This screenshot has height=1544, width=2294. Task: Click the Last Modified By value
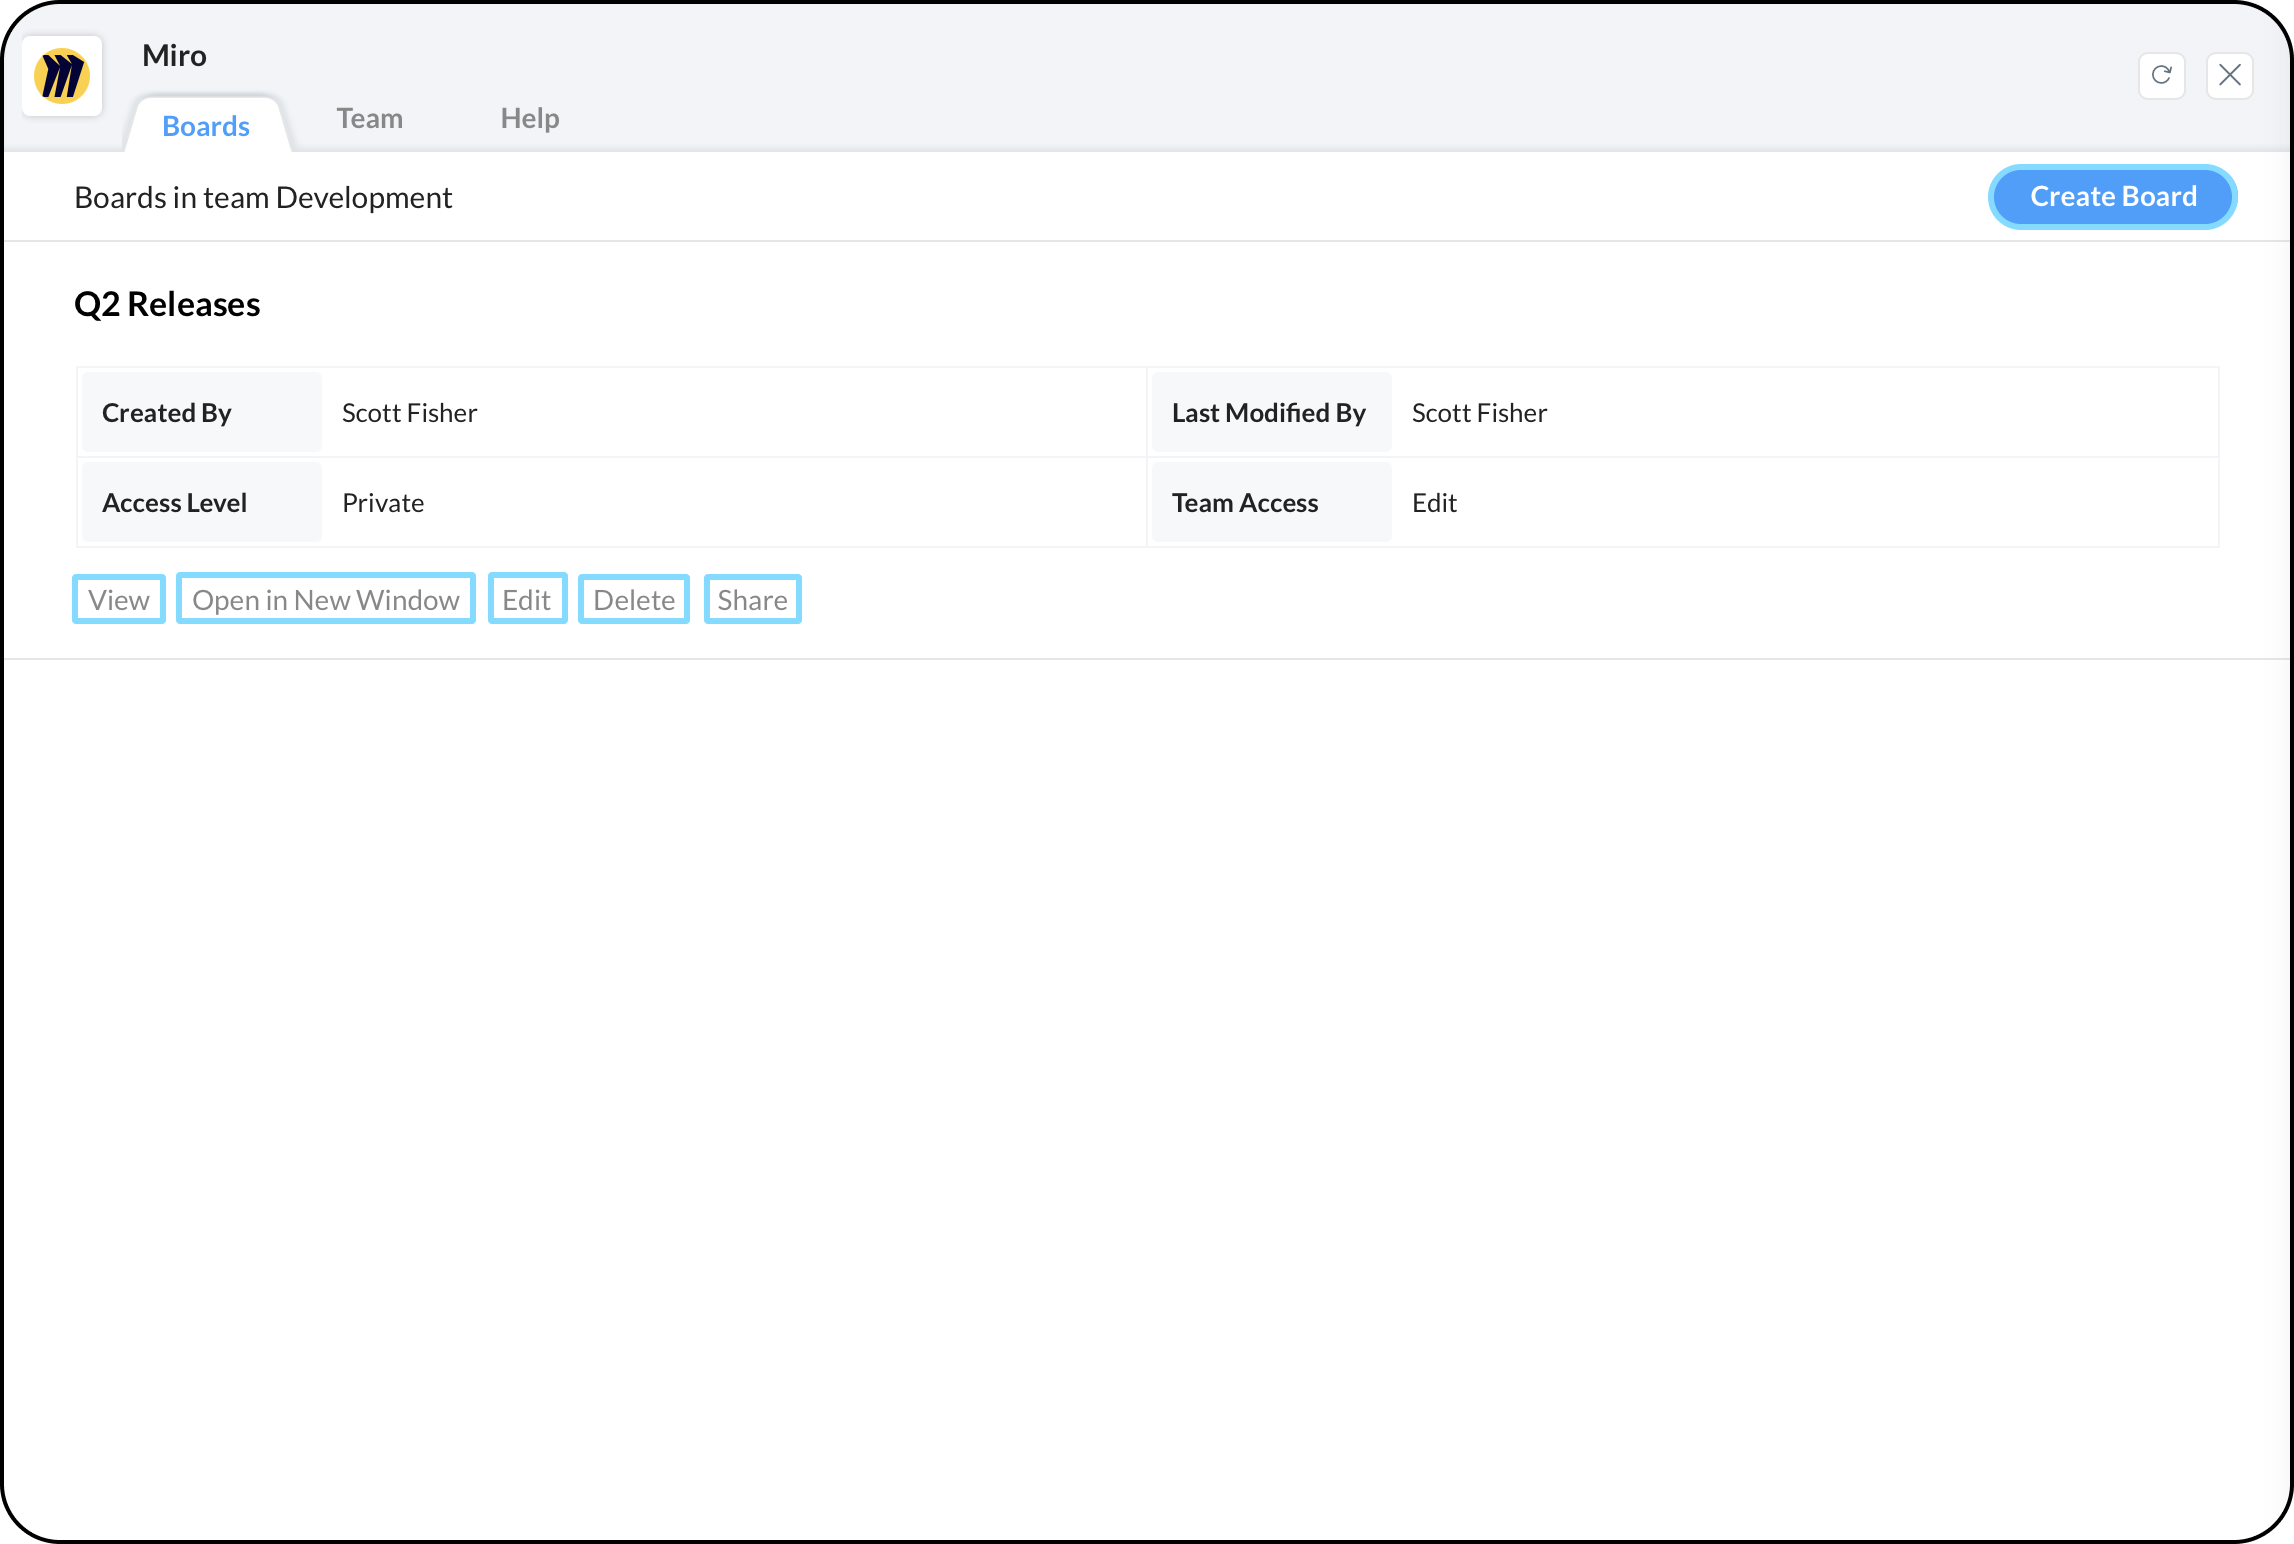(1479, 413)
